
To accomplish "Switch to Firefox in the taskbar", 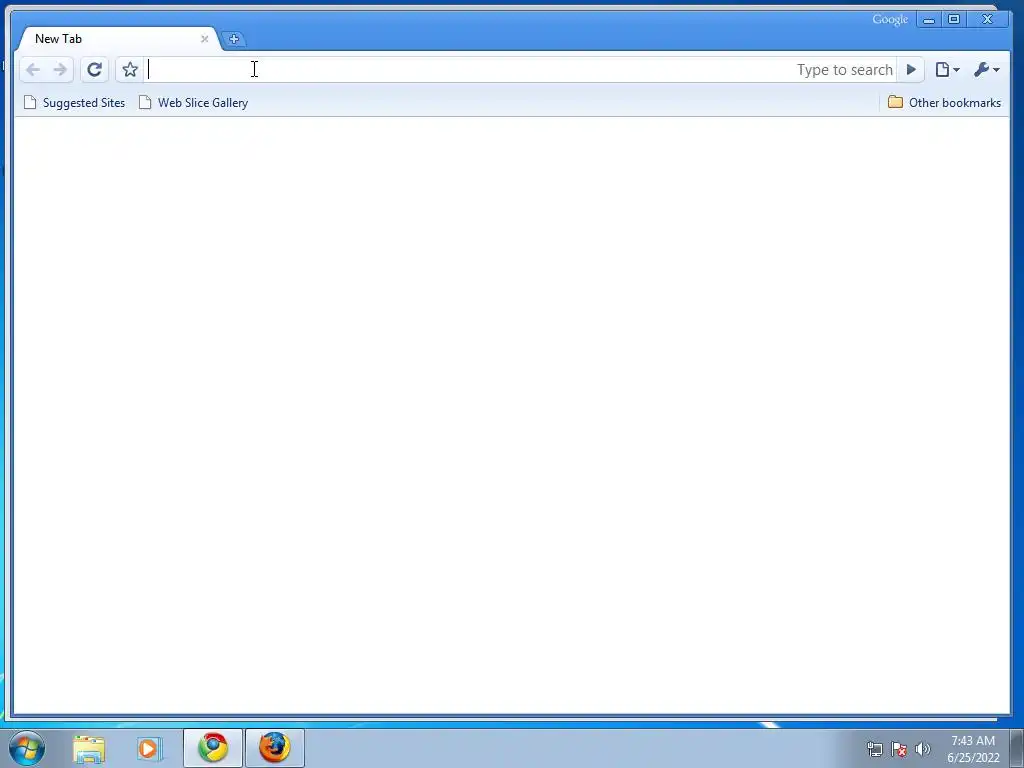I will pyautogui.click(x=275, y=748).
